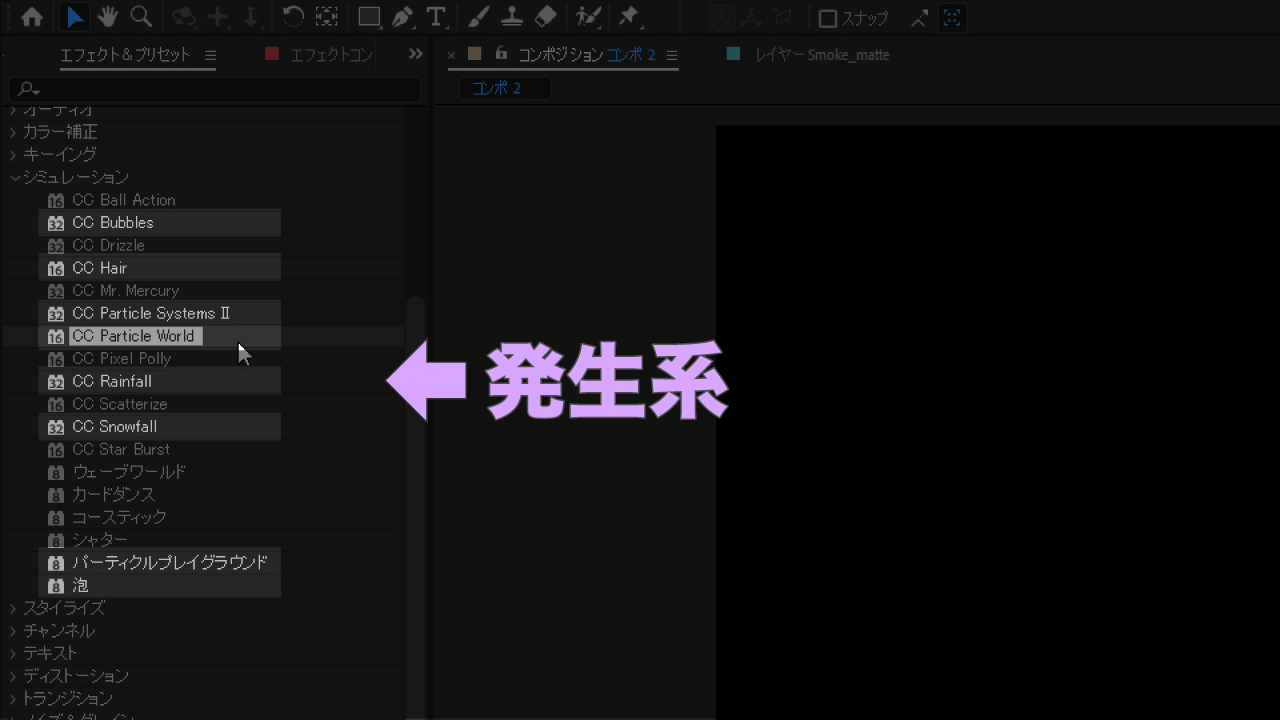Expand the スタイライズ category
Screen dimensions: 1280x720
pyautogui.click(x=13, y=608)
